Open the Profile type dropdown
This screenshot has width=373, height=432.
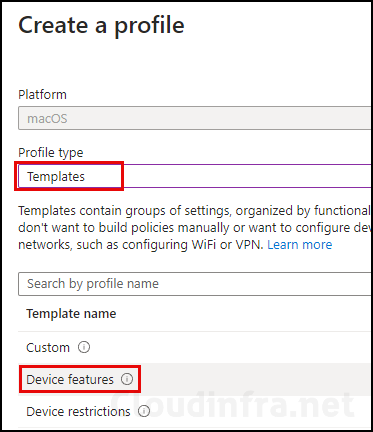click(x=195, y=176)
